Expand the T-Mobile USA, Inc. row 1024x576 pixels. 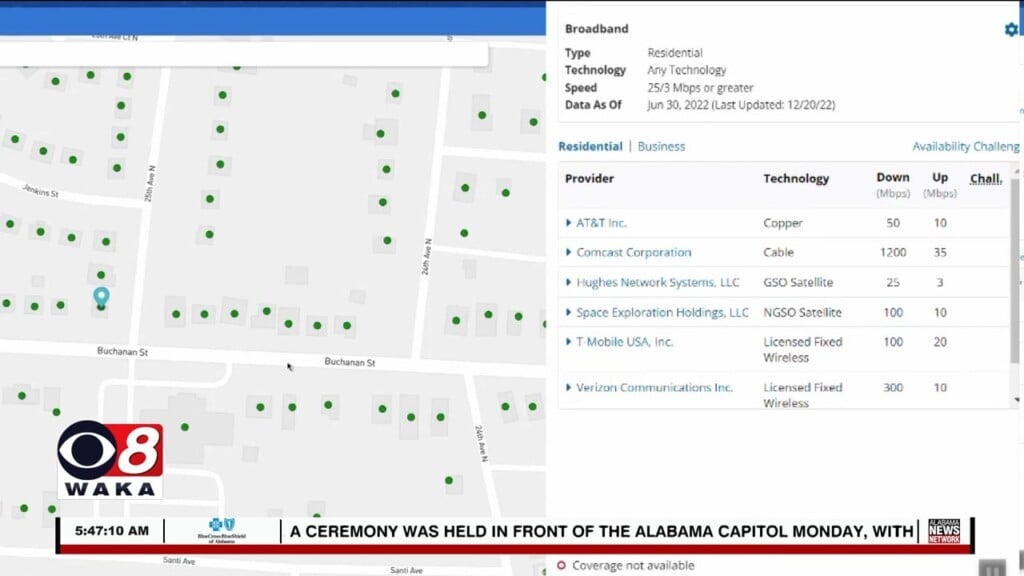click(x=570, y=342)
